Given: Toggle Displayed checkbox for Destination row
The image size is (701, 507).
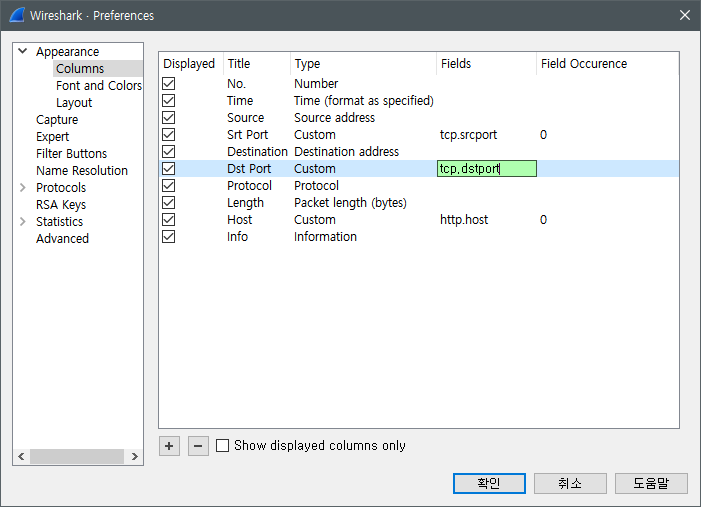Looking at the screenshot, I should [x=169, y=152].
